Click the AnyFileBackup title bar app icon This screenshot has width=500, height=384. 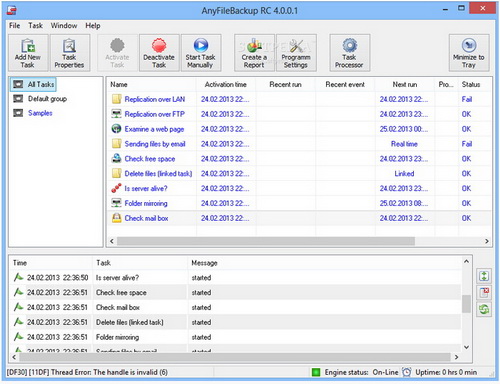[12, 10]
